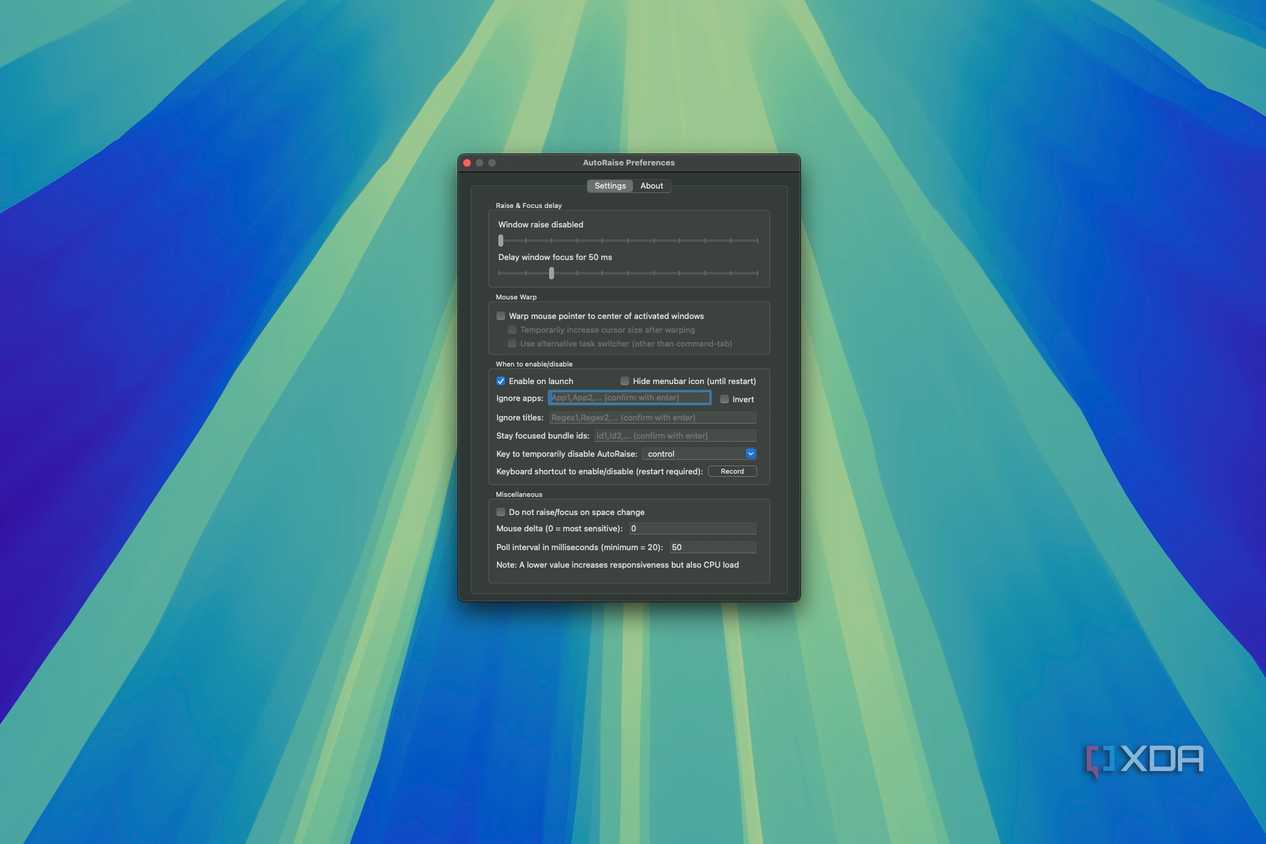Viewport: 1266px width, 844px height.
Task: Check the Invert checkbox
Action: (725, 399)
